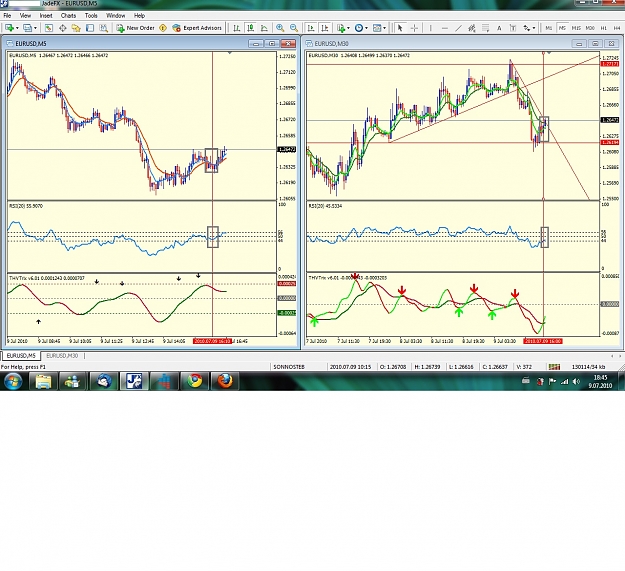Click the M5 chart date marker label
The image size is (625, 571).
(x=212, y=341)
